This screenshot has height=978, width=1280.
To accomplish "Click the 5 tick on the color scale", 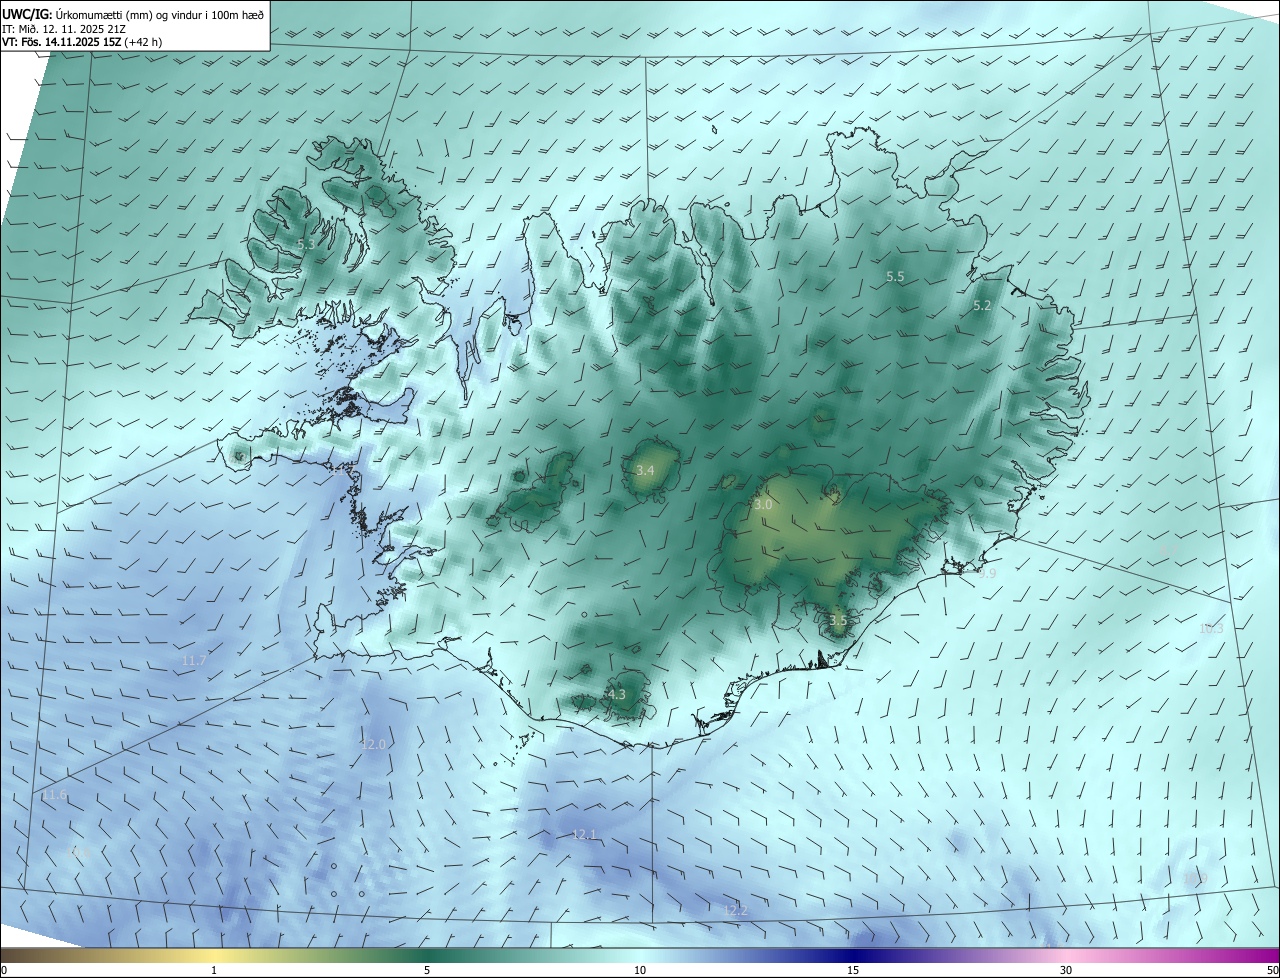I will pyautogui.click(x=427, y=970).
